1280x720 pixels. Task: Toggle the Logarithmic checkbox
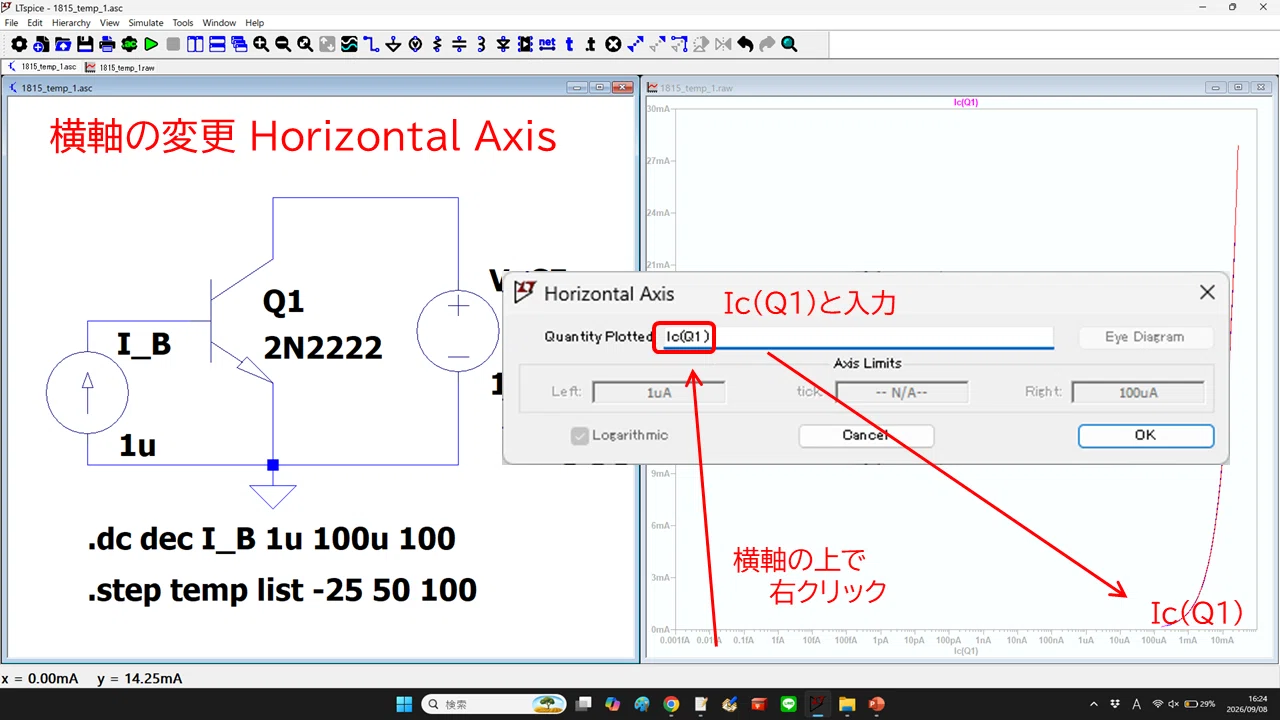click(579, 436)
